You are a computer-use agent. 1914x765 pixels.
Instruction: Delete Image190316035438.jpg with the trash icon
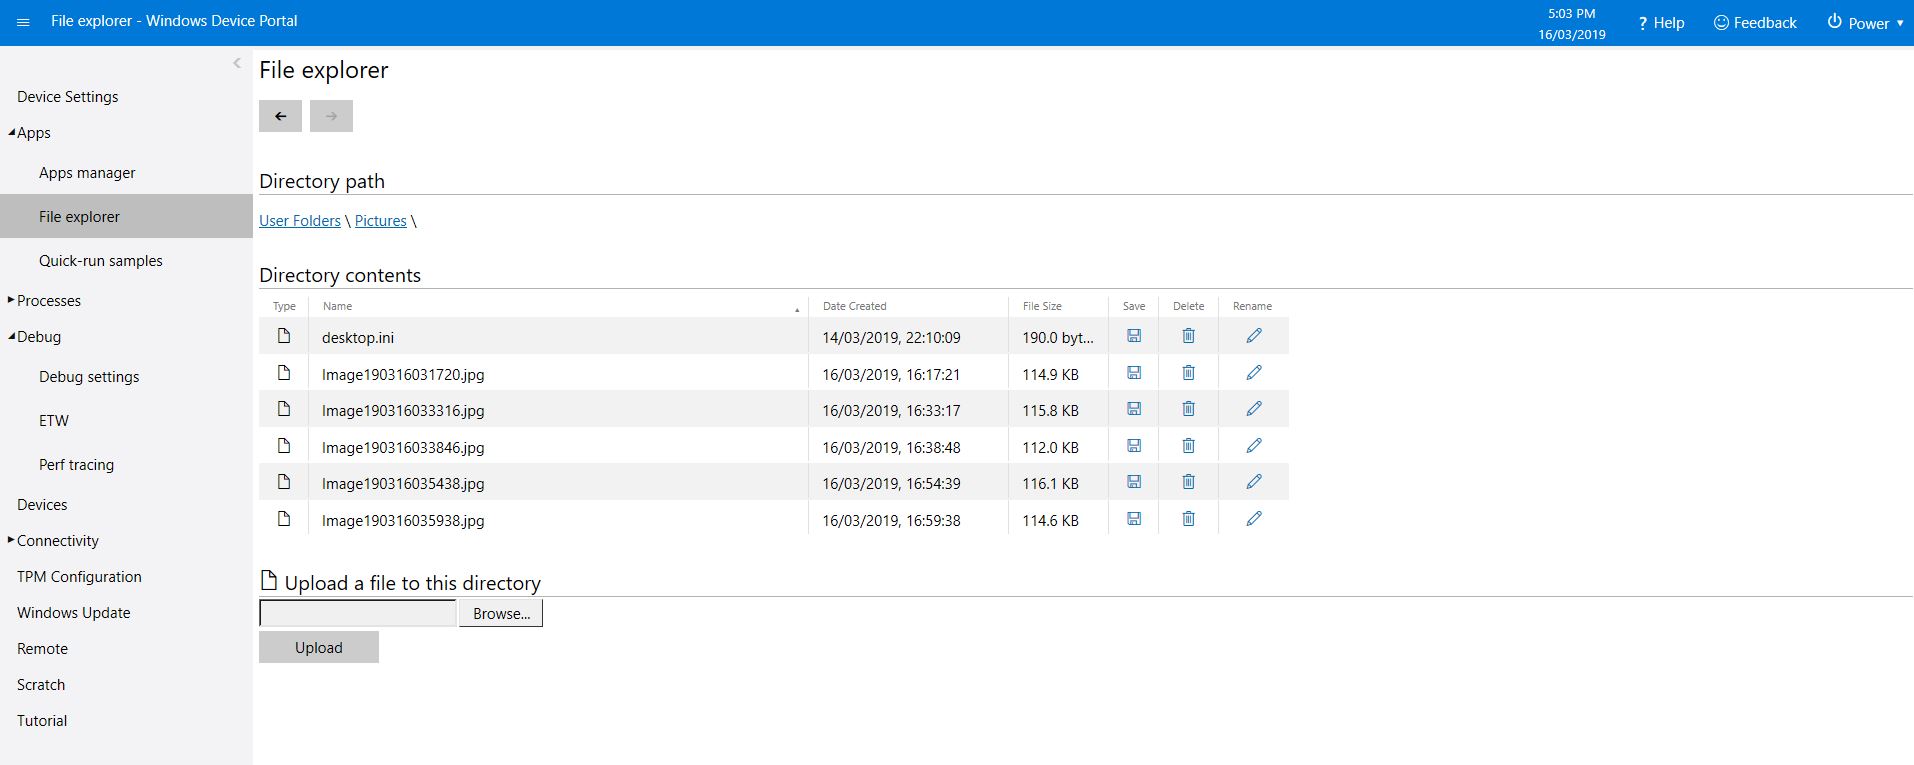1188,482
